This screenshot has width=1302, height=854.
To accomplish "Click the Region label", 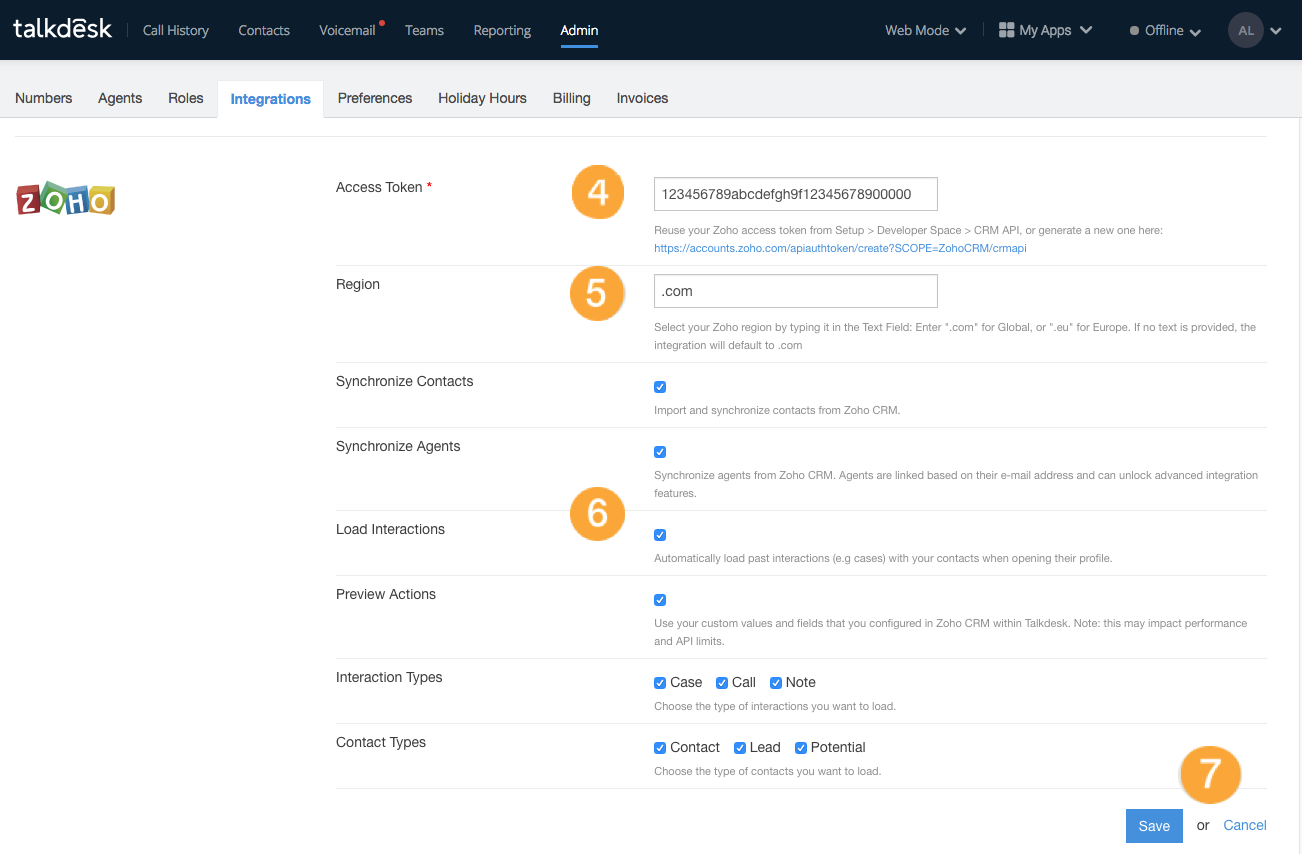I will point(358,284).
